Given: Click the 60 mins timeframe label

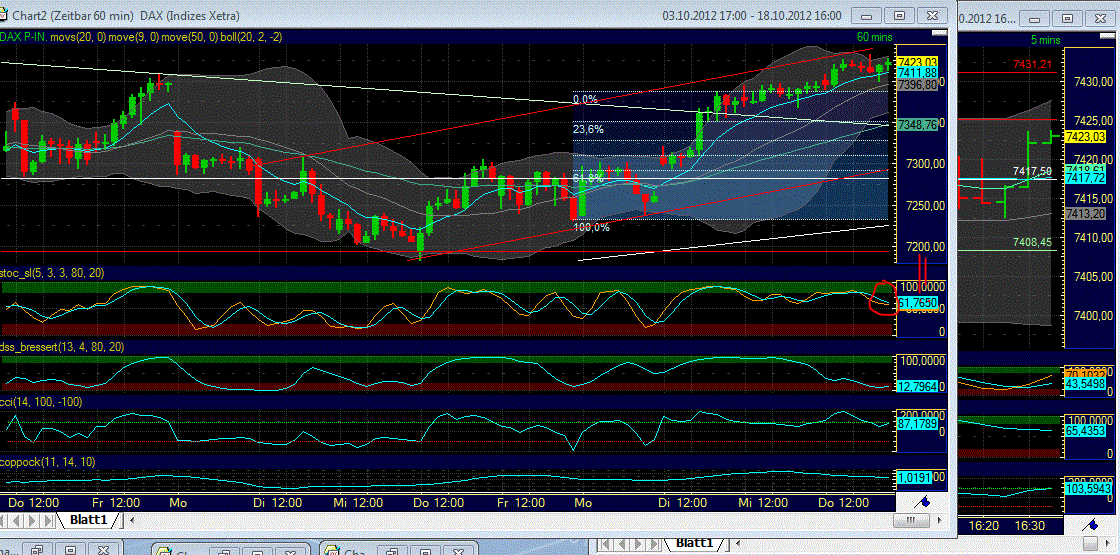Looking at the screenshot, I should pyautogui.click(x=874, y=36).
